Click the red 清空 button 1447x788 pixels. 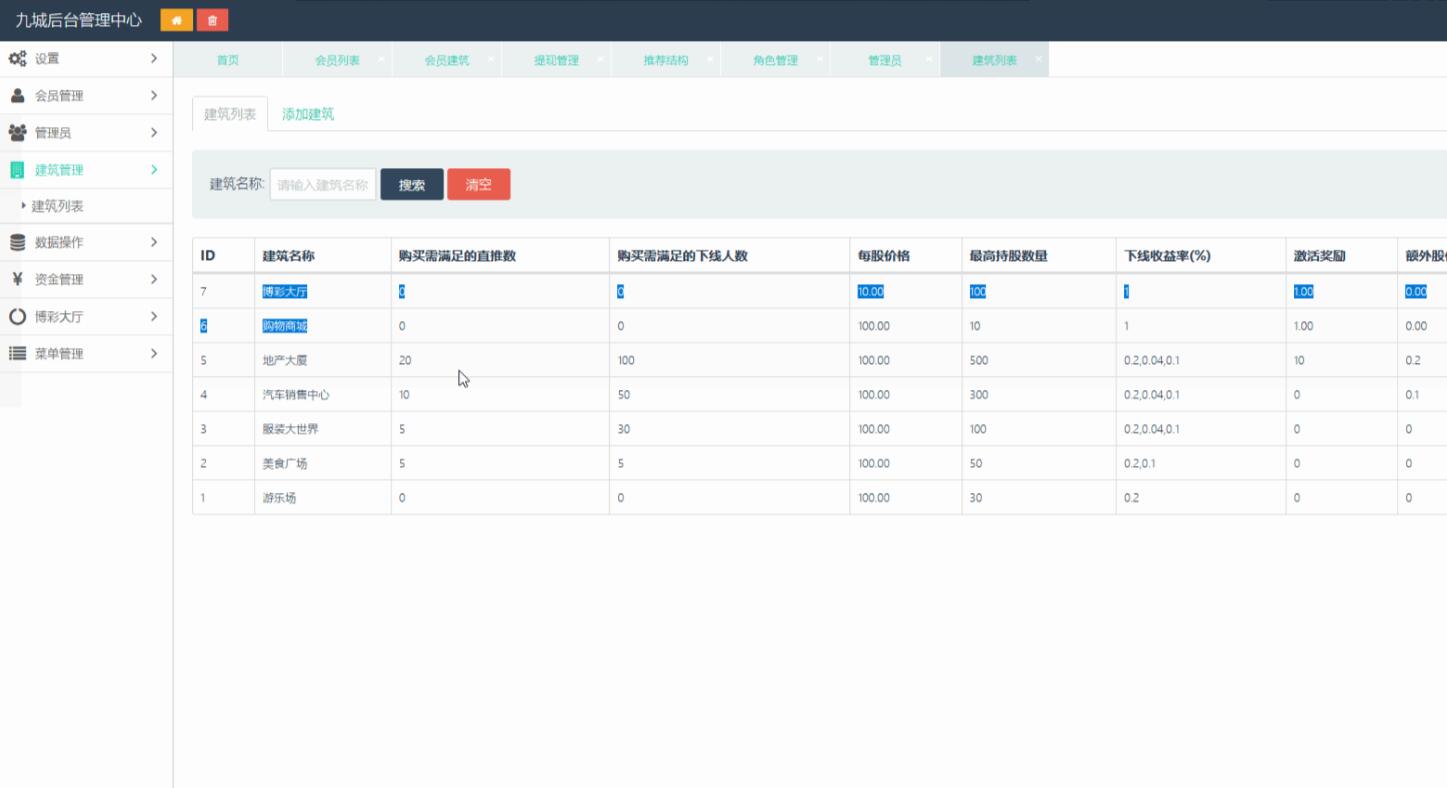(x=479, y=184)
